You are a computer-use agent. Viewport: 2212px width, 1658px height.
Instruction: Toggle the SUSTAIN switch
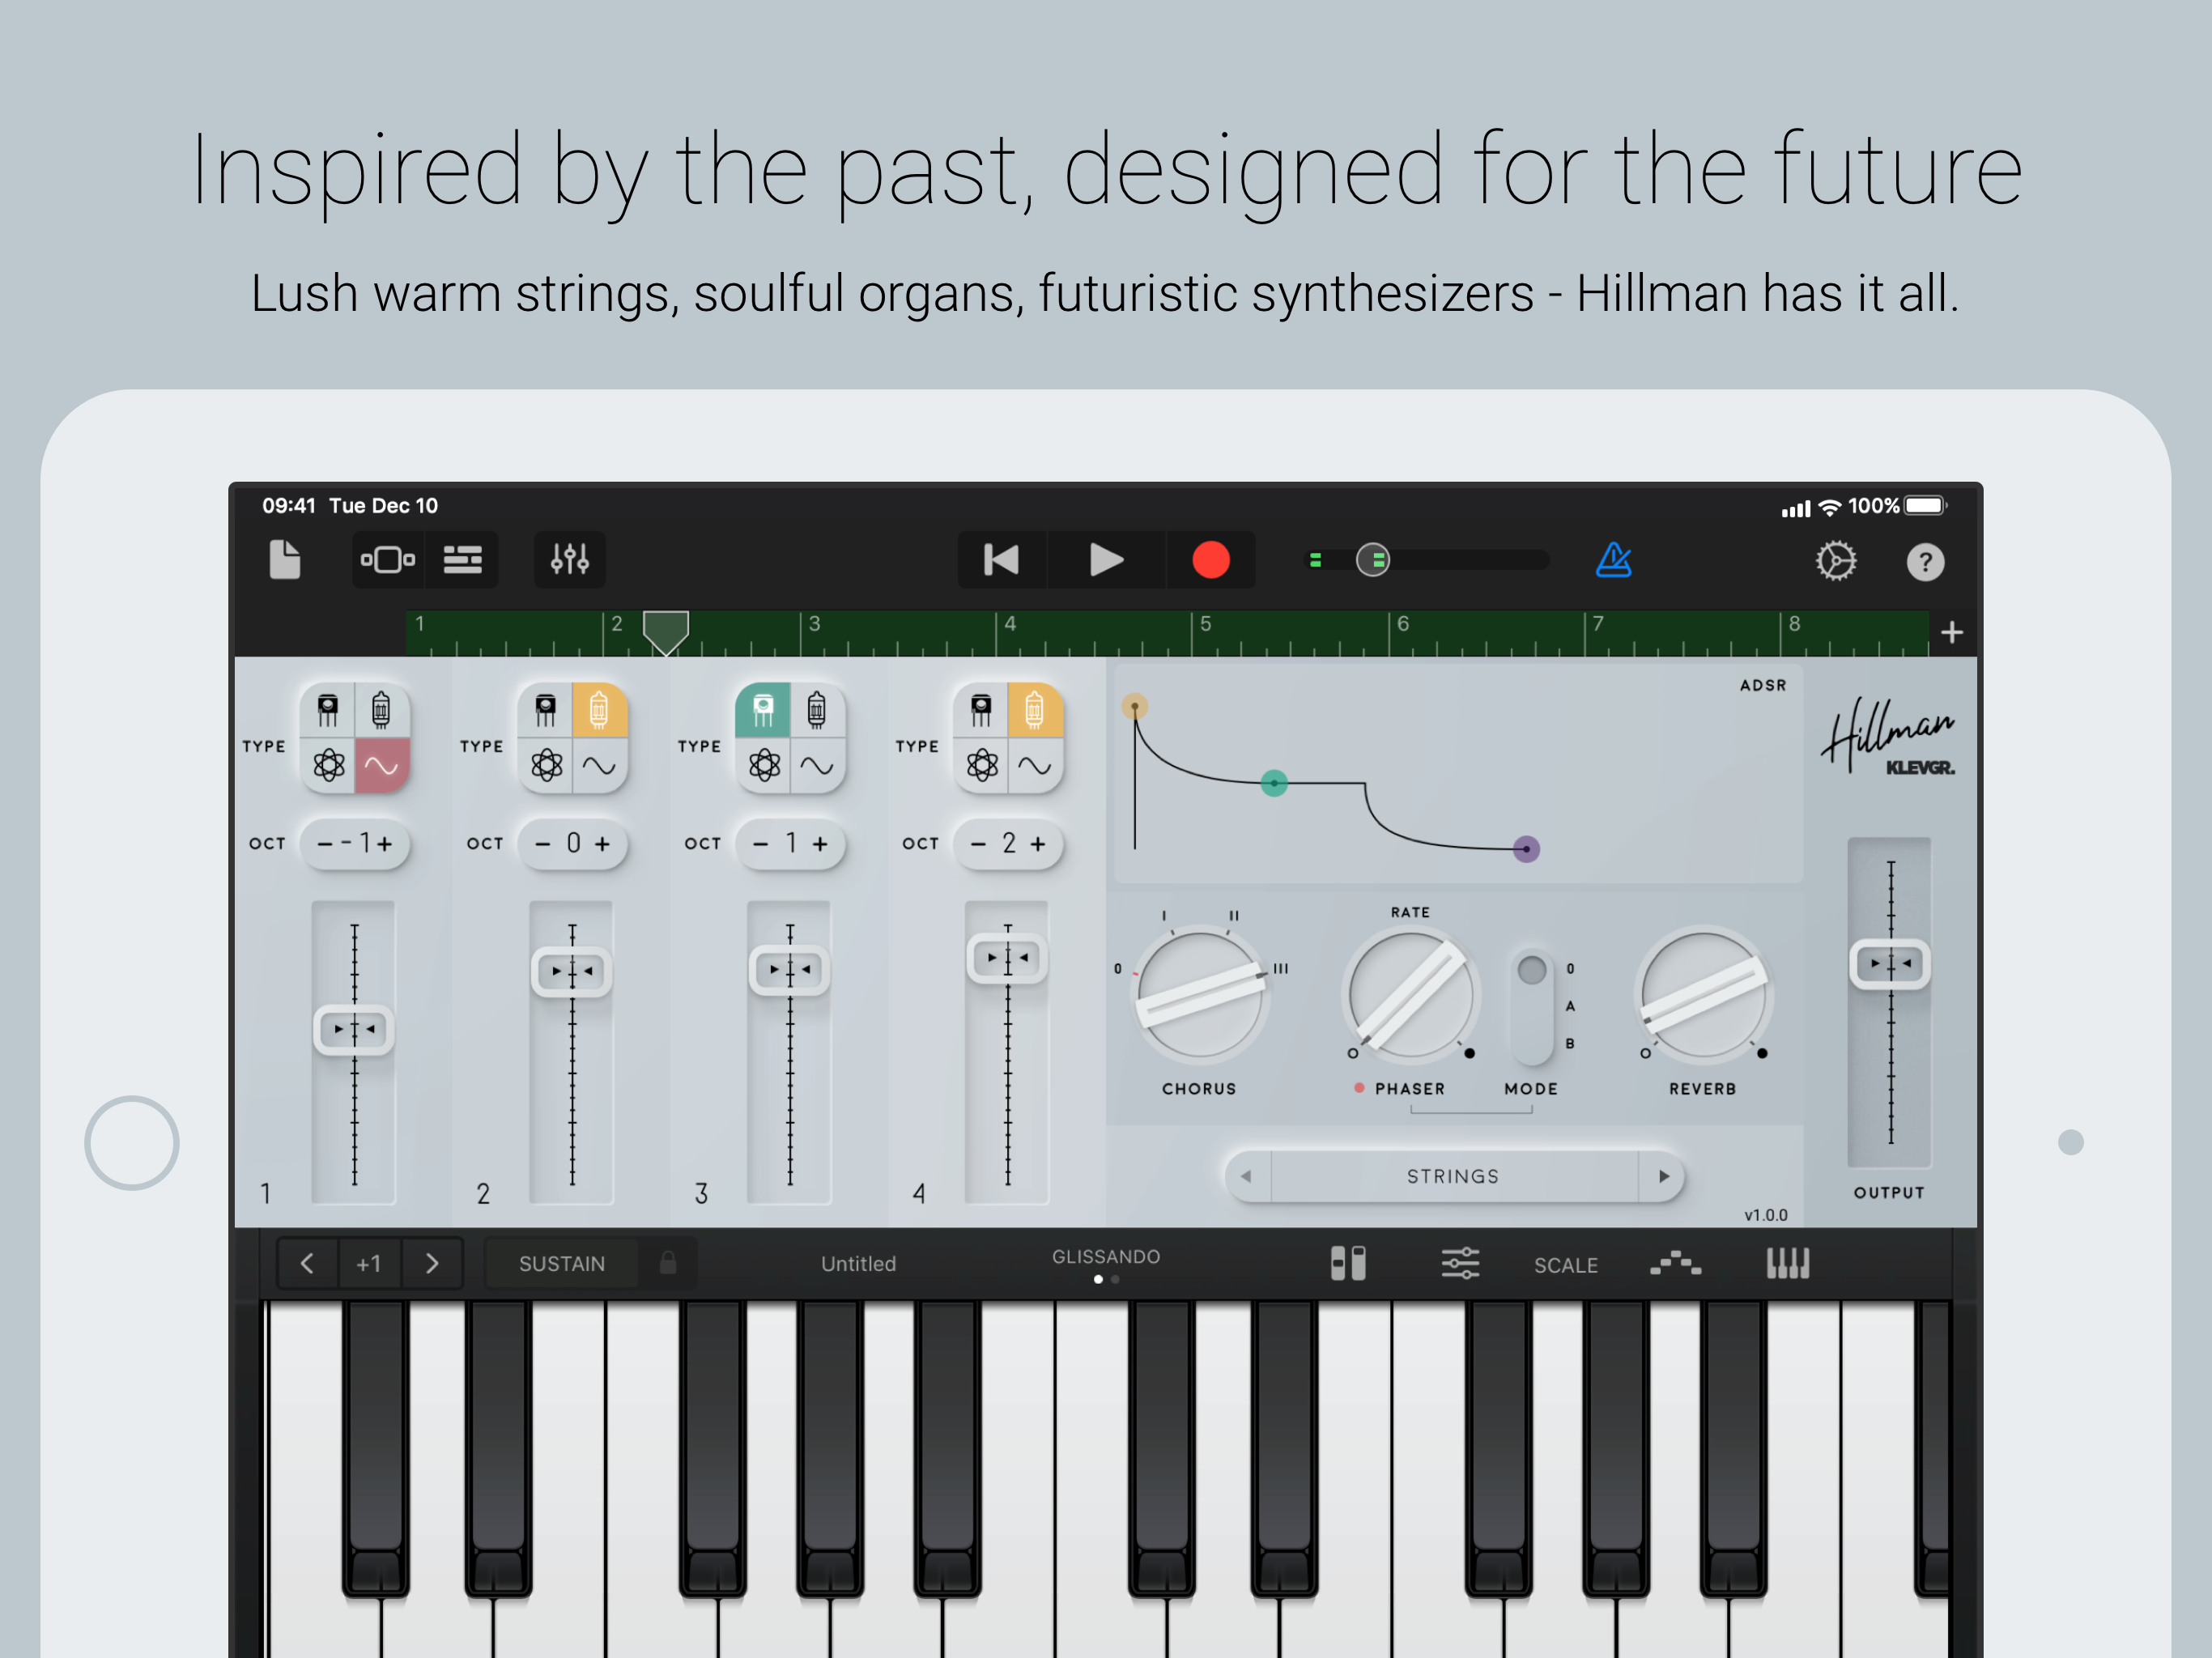[561, 1264]
